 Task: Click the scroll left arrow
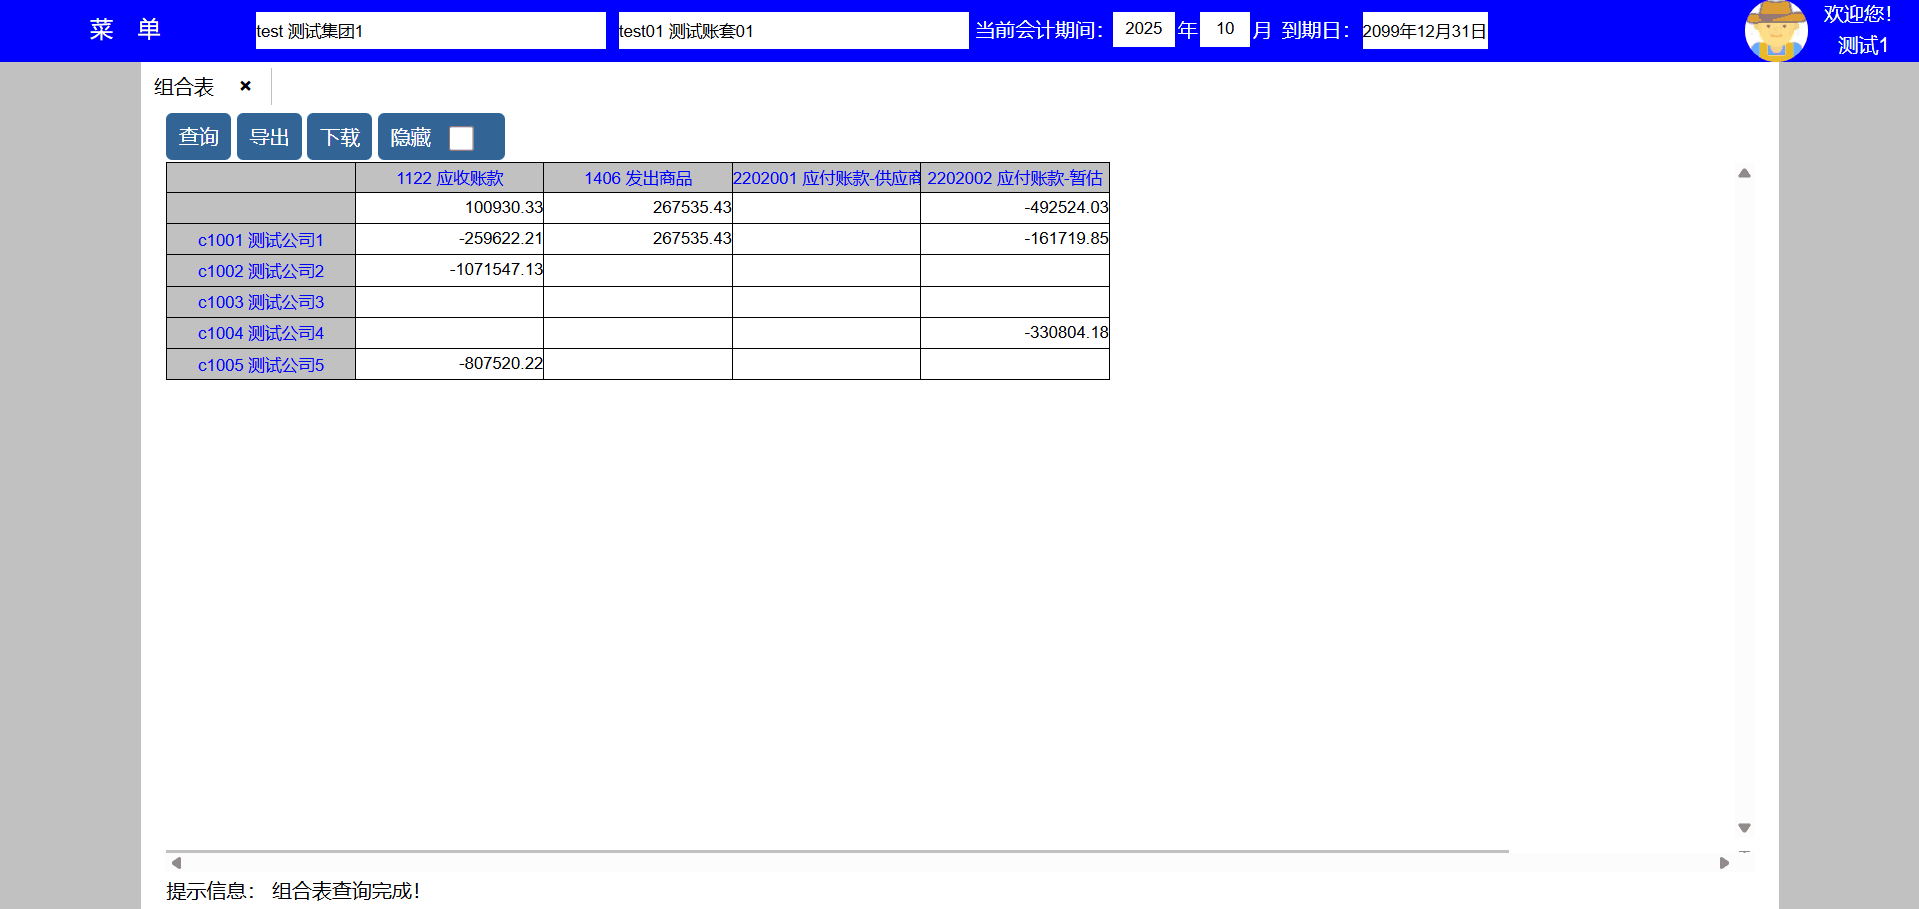(x=176, y=862)
